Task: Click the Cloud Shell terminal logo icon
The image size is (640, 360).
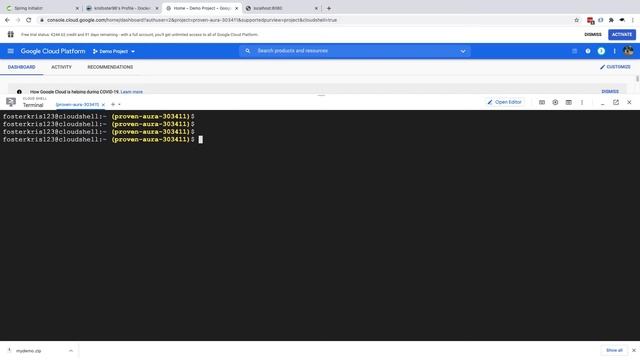Action: [11, 102]
